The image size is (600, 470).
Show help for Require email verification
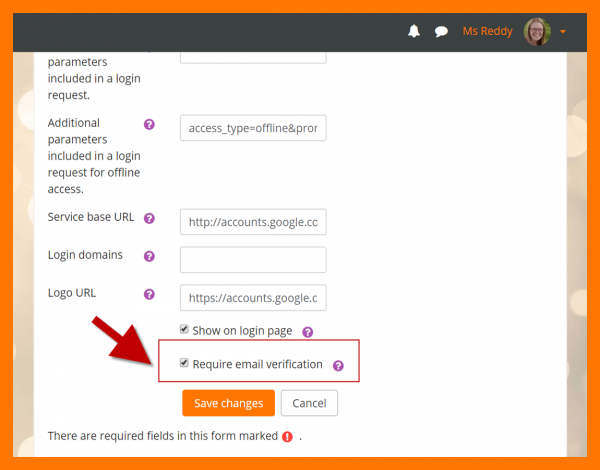tap(338, 366)
